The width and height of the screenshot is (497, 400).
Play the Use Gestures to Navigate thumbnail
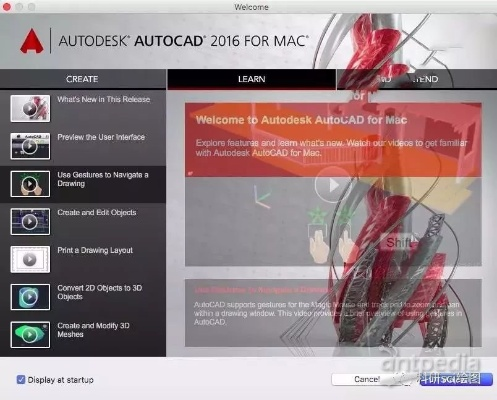click(30, 184)
